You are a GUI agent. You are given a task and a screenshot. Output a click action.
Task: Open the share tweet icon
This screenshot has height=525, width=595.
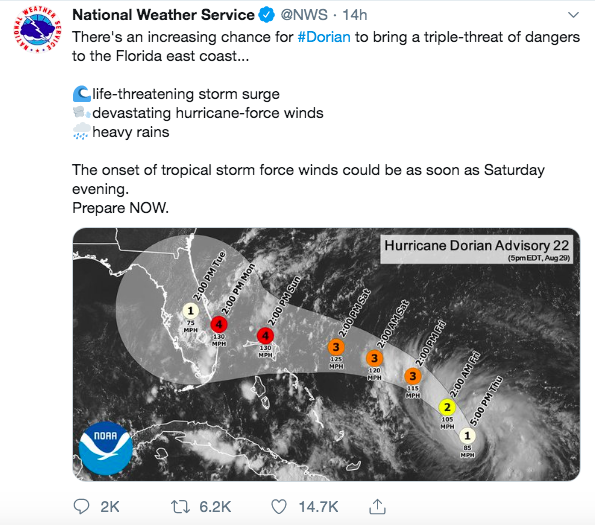pyautogui.click(x=377, y=506)
